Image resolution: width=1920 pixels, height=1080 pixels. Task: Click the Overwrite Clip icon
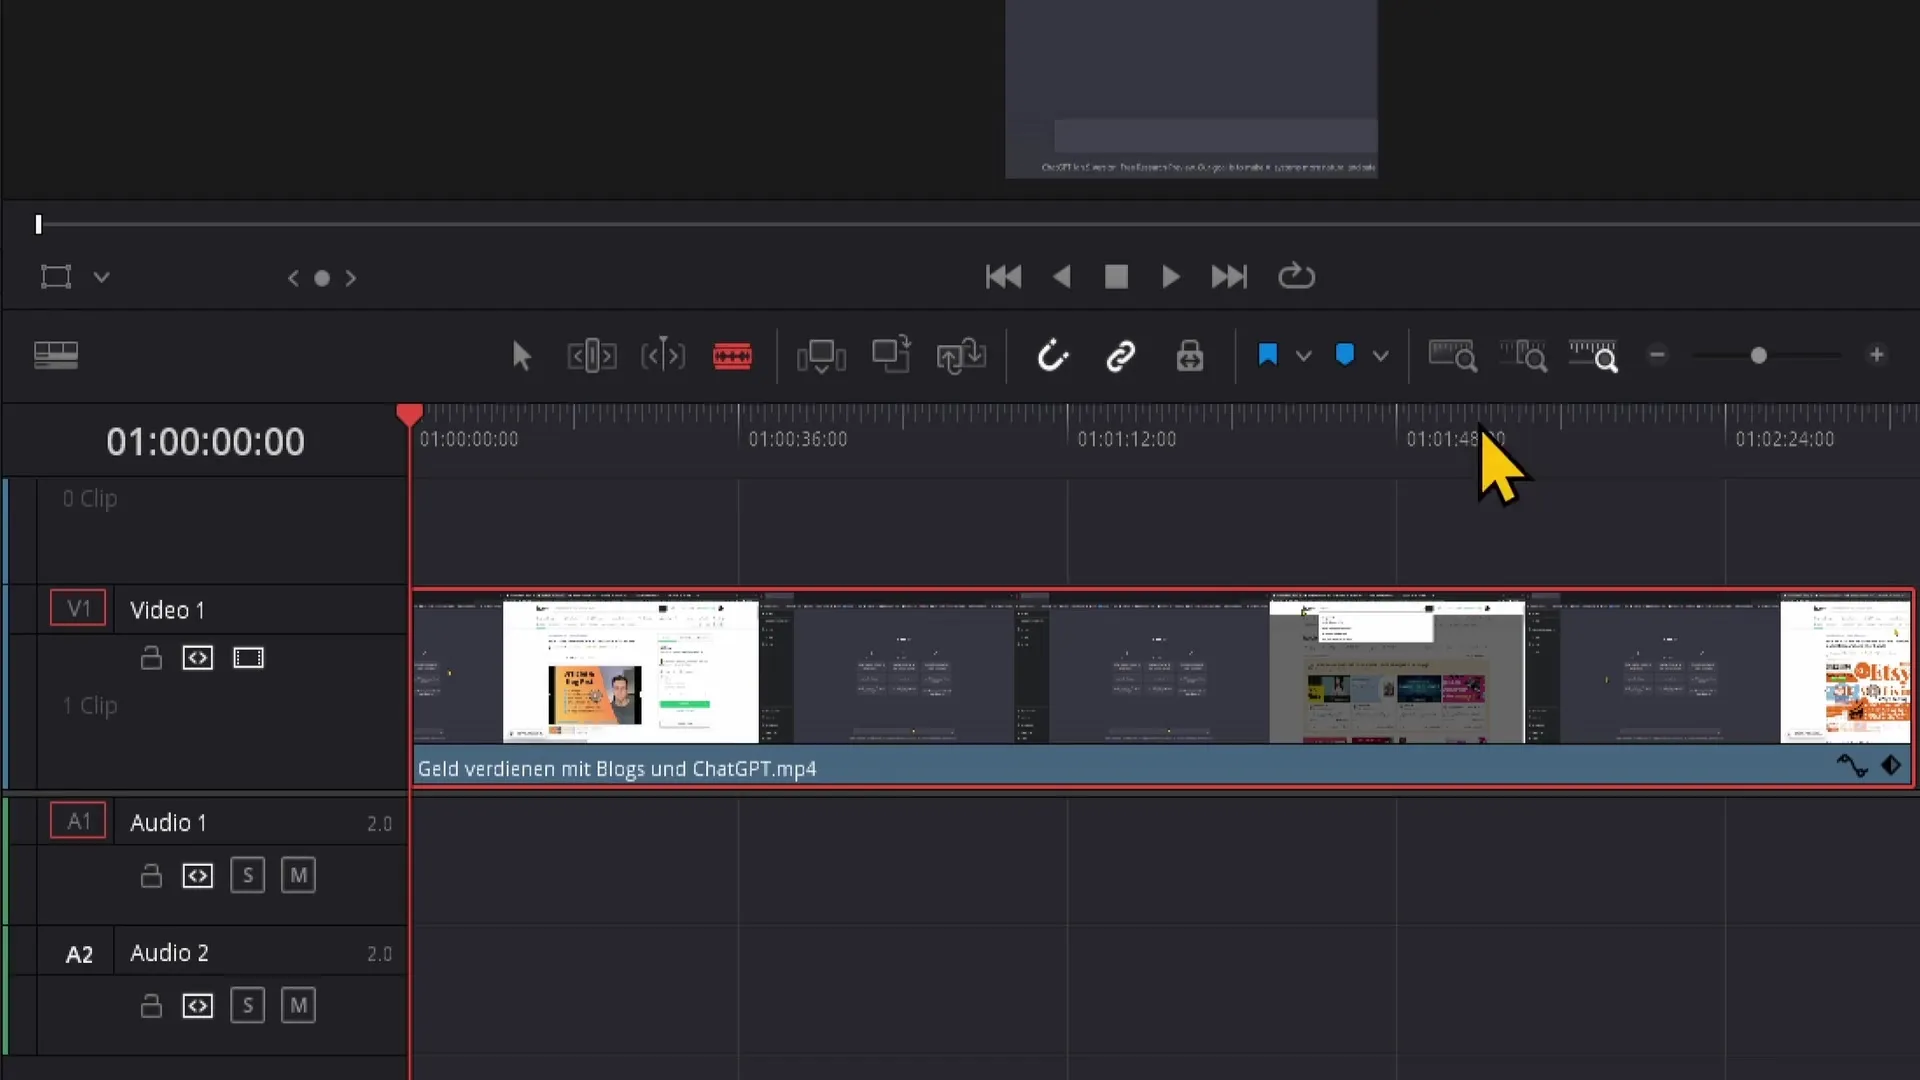(891, 355)
